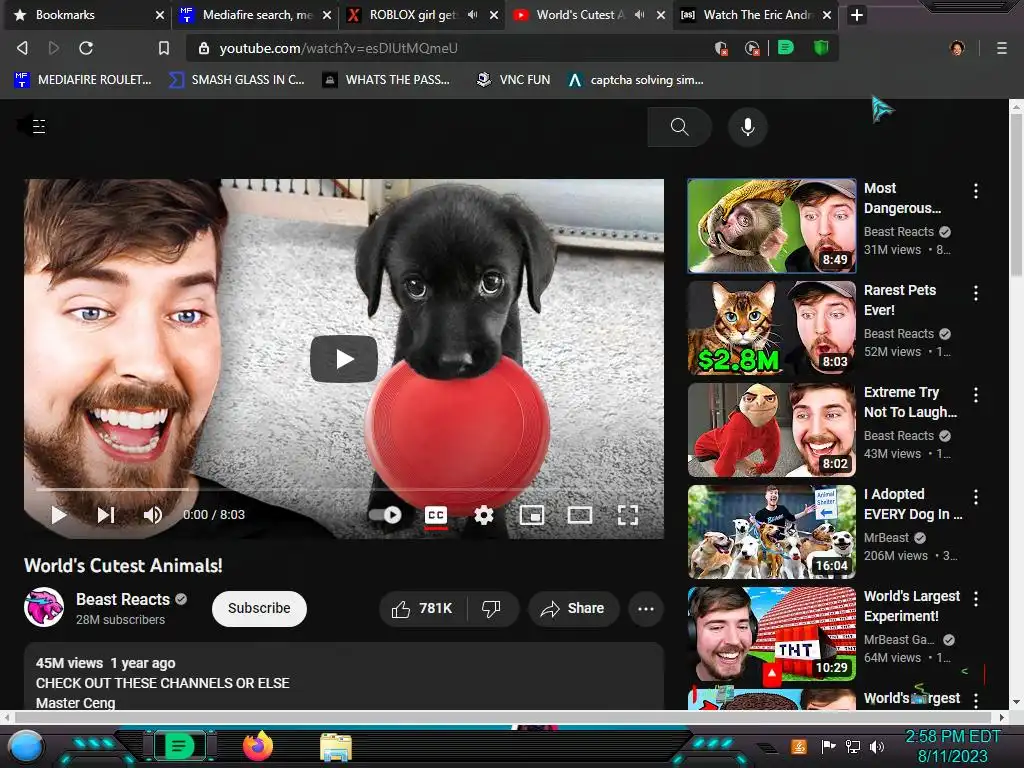Share the World's Cutest Animals video
Image resolution: width=1024 pixels, height=768 pixels.
pos(573,609)
